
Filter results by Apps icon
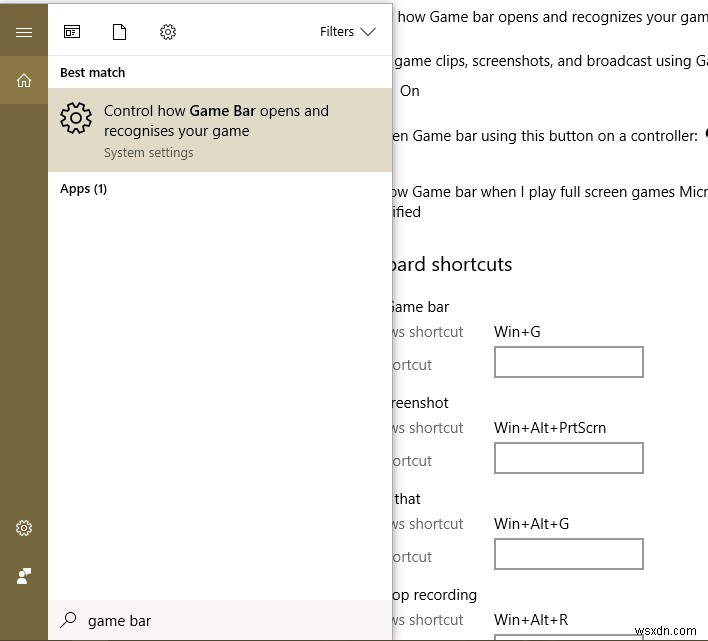72,32
